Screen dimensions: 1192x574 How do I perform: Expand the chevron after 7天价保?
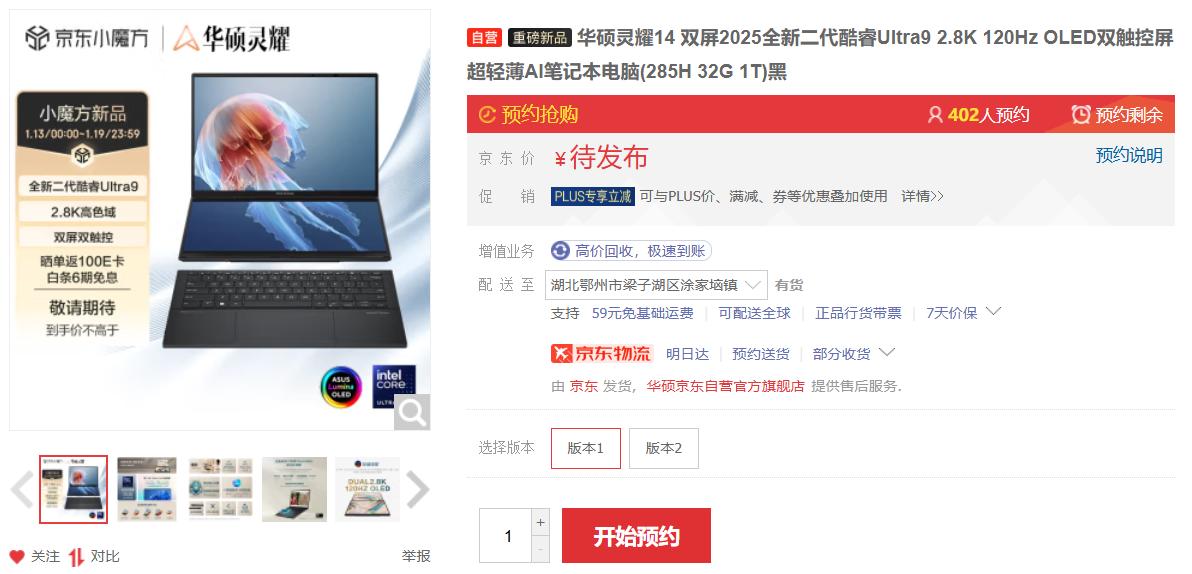993,311
